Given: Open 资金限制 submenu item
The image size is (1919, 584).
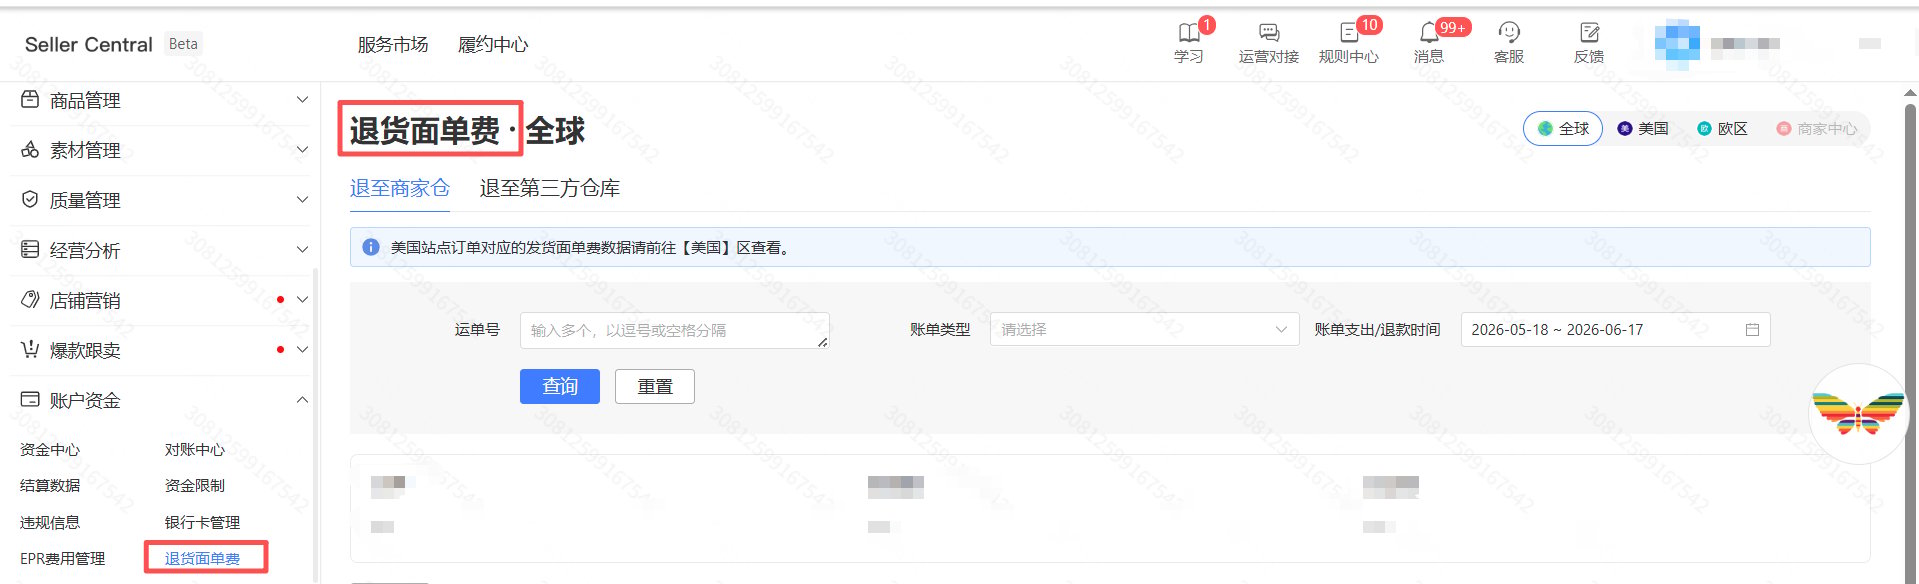Looking at the screenshot, I should pos(195,486).
